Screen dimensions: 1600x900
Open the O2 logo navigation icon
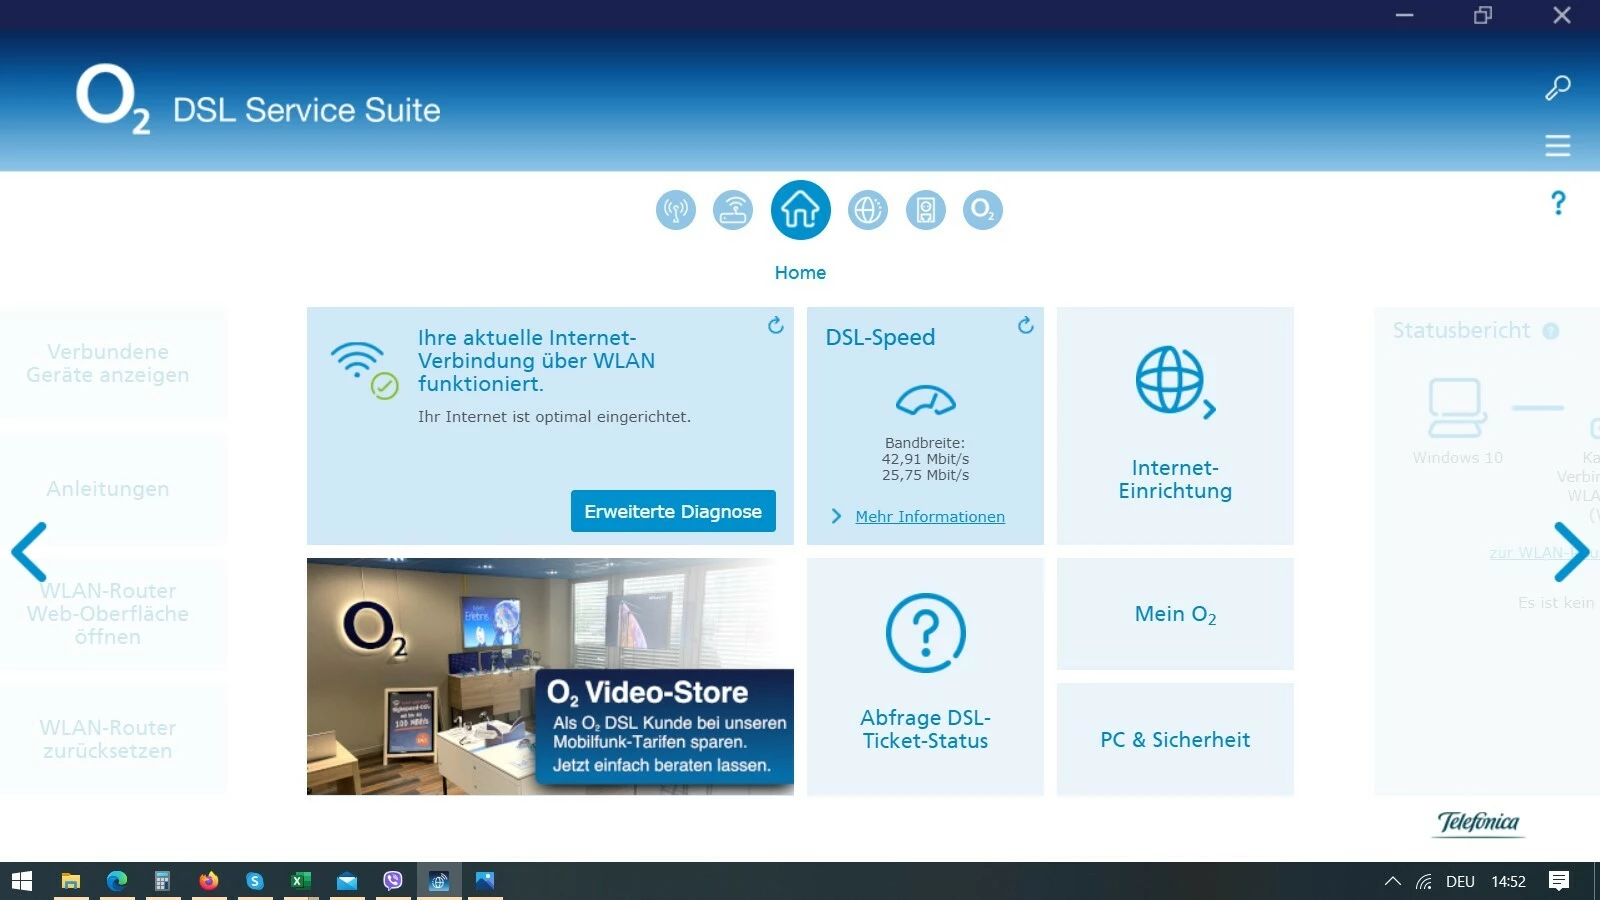point(983,210)
